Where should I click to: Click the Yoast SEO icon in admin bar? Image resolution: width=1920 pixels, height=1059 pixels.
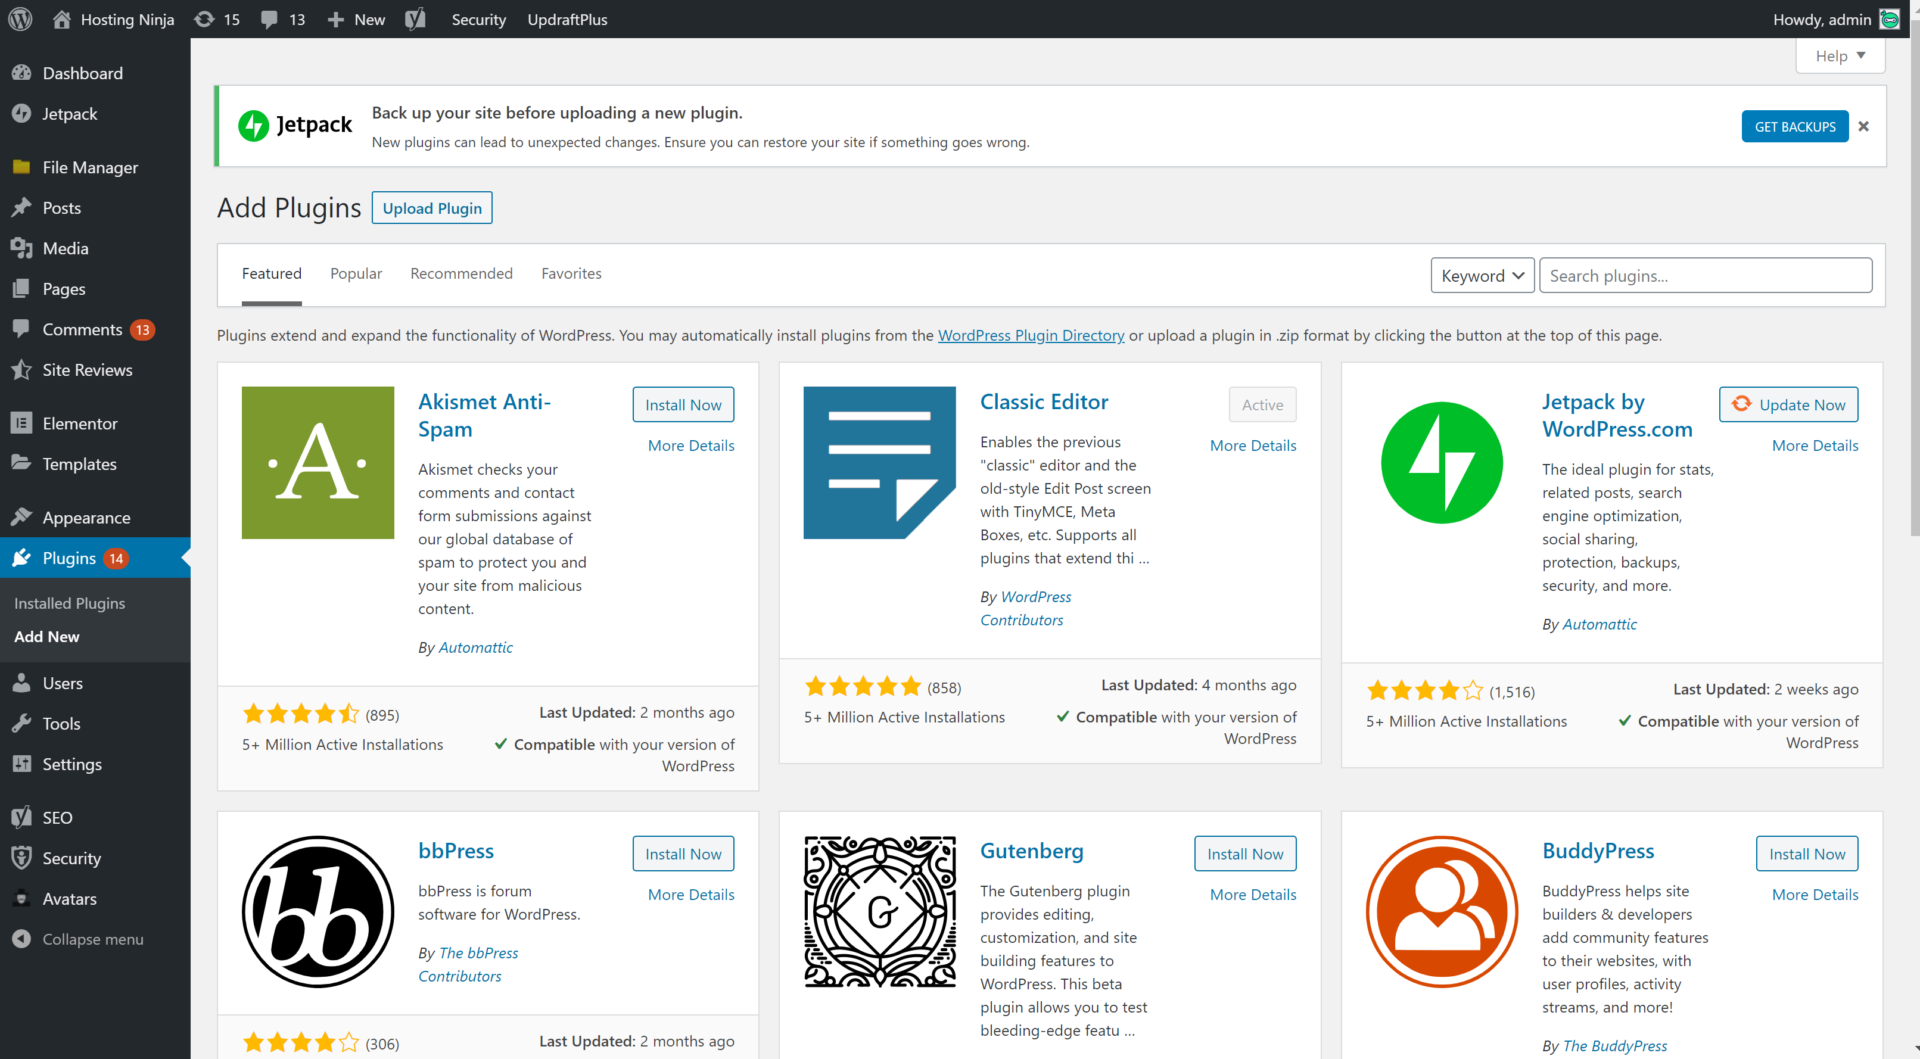[415, 19]
